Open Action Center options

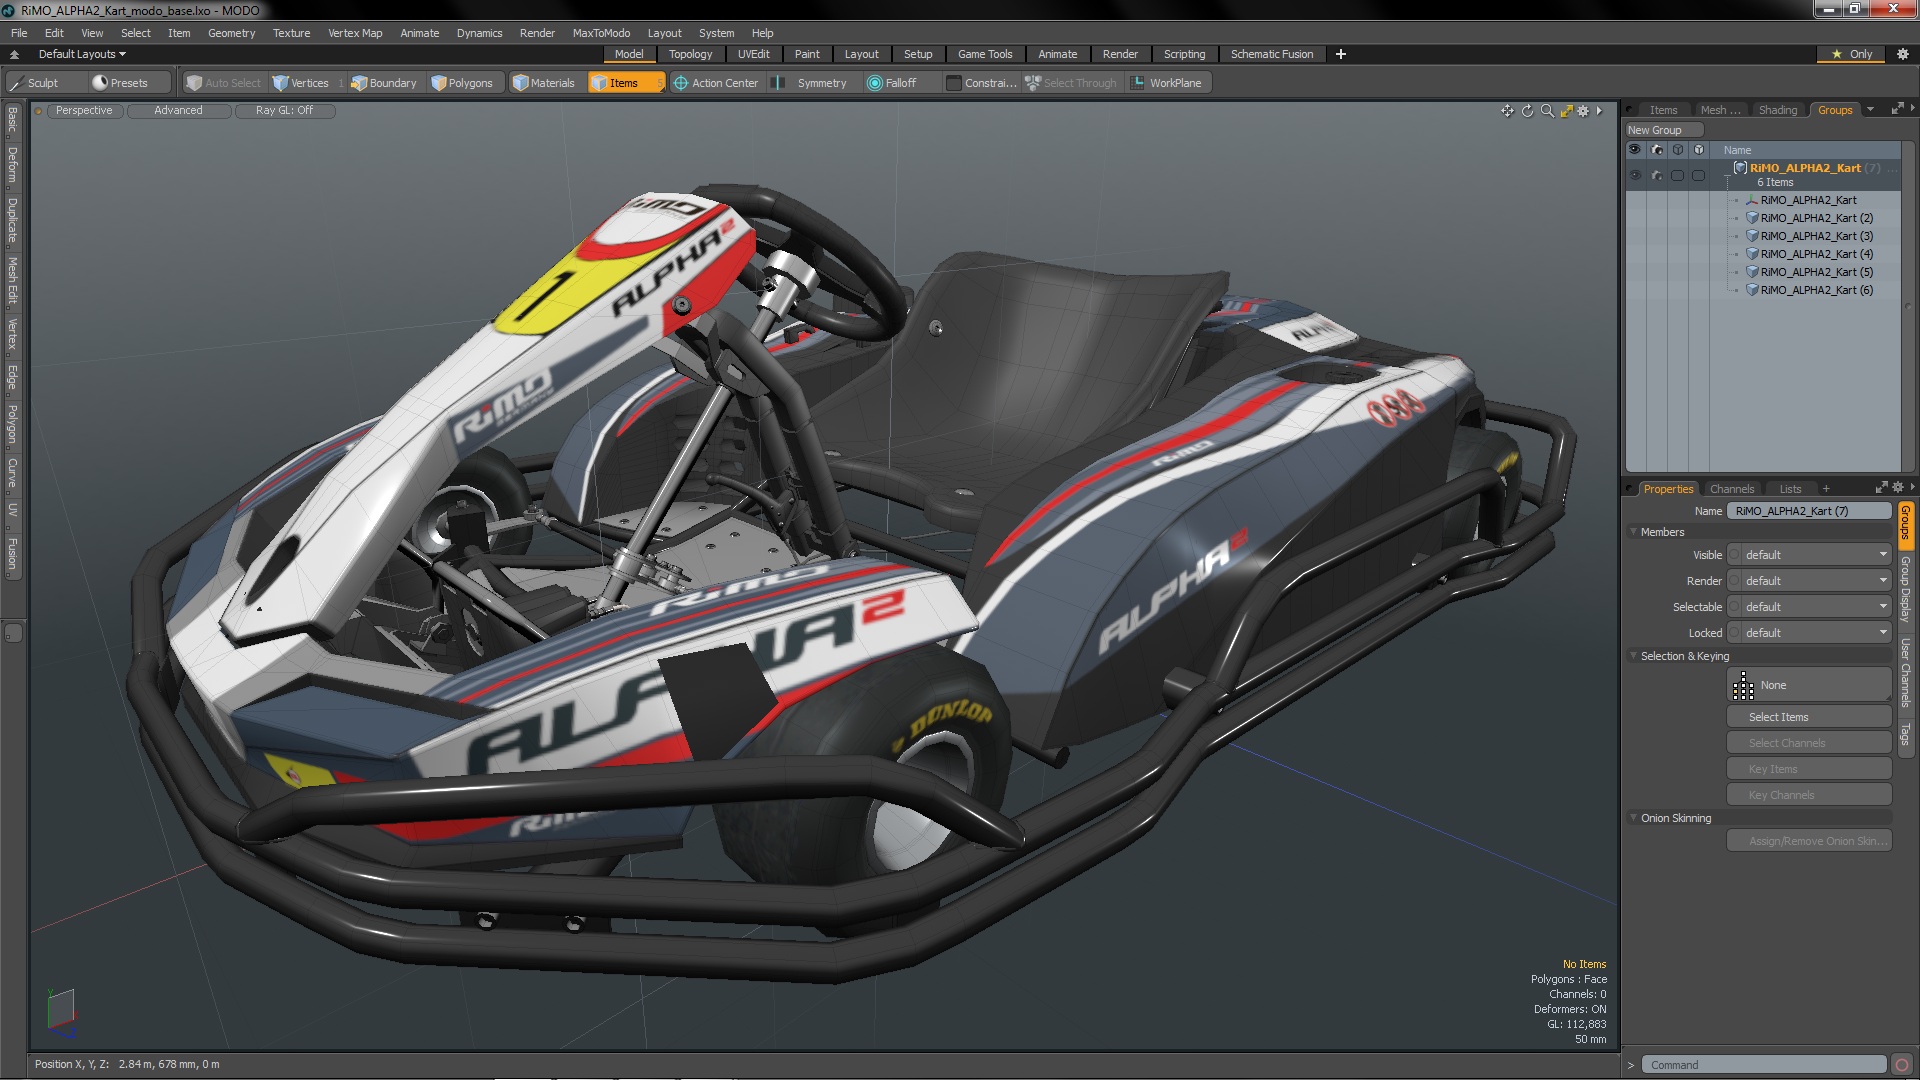pos(717,83)
